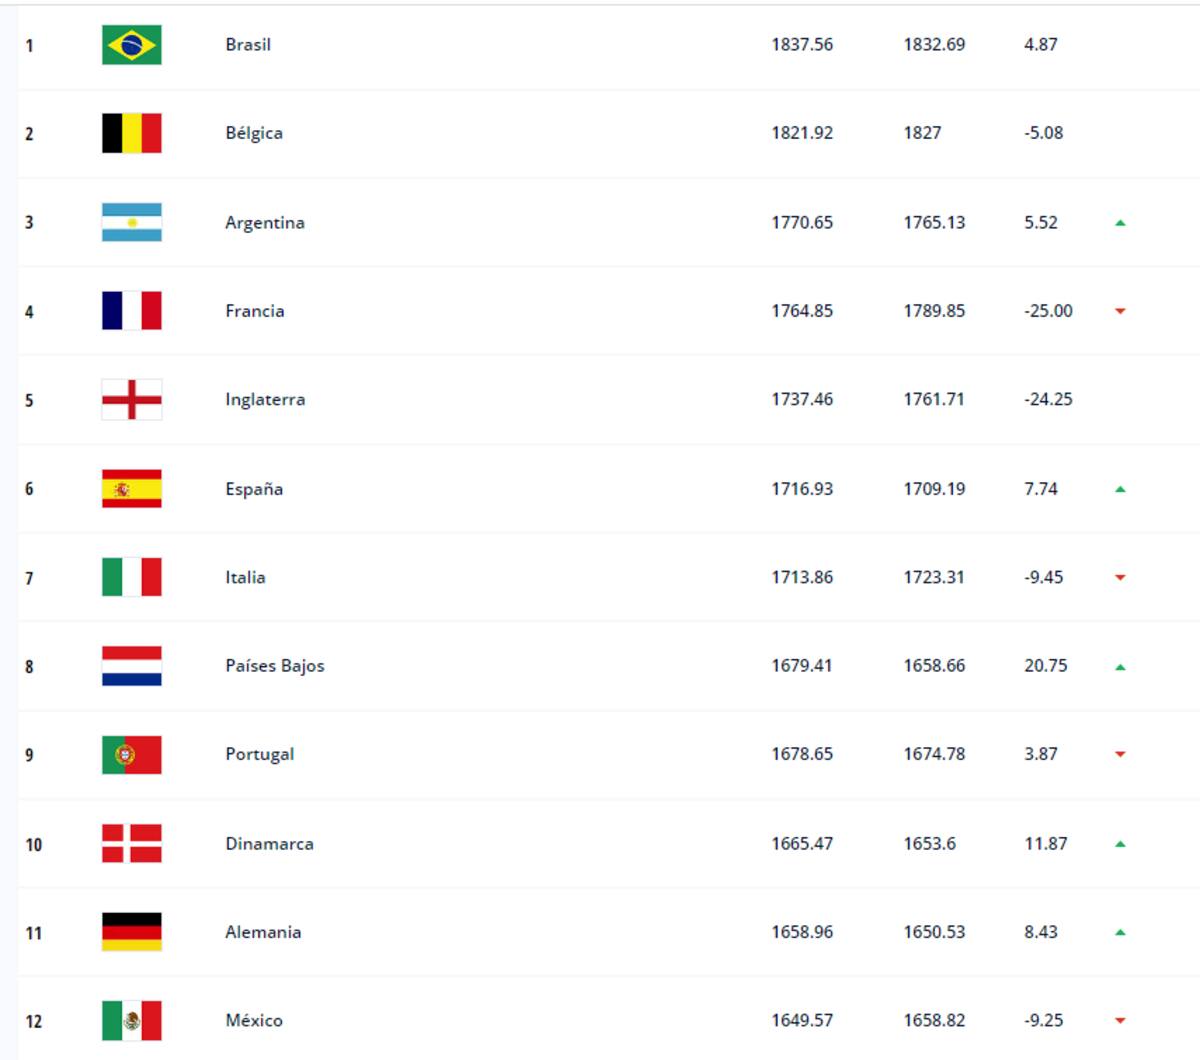Select the Spain flag icon

[x=131, y=489]
